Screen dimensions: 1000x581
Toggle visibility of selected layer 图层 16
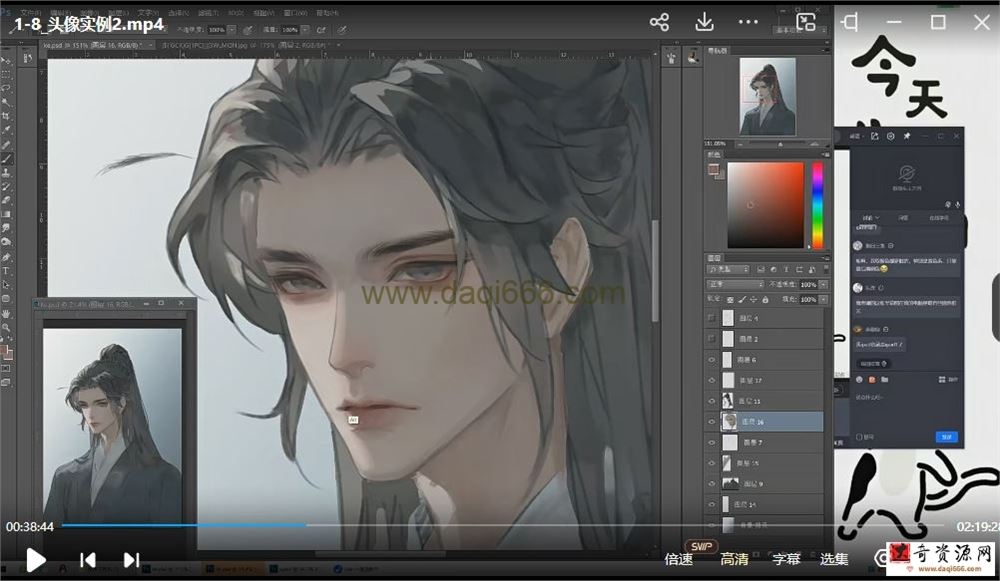click(712, 422)
